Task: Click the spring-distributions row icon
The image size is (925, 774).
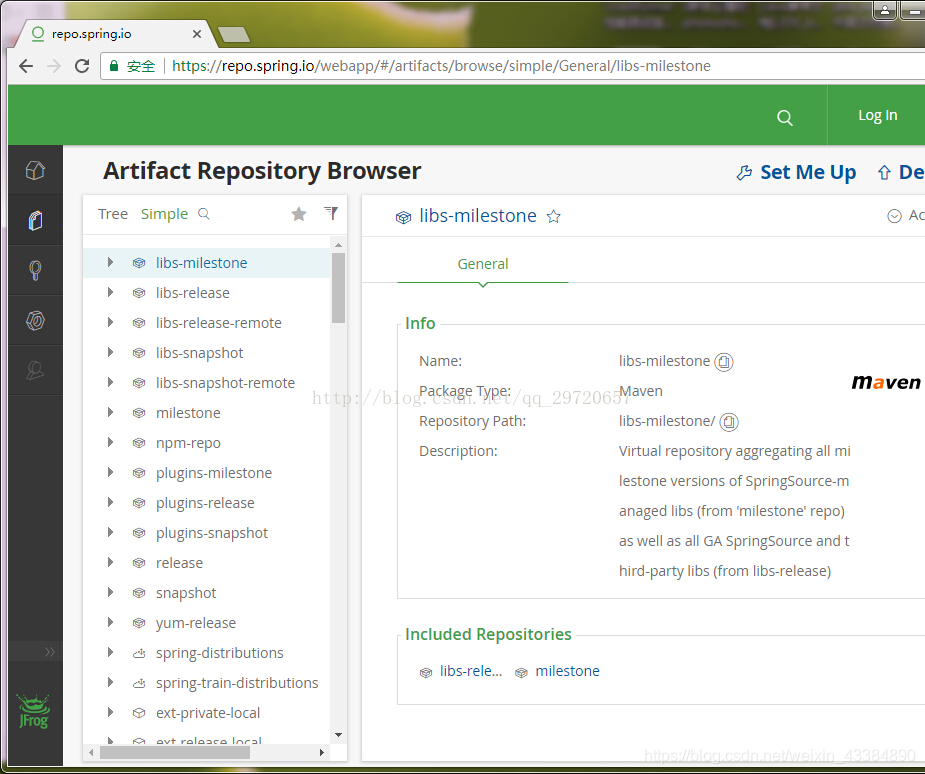Action: click(139, 653)
